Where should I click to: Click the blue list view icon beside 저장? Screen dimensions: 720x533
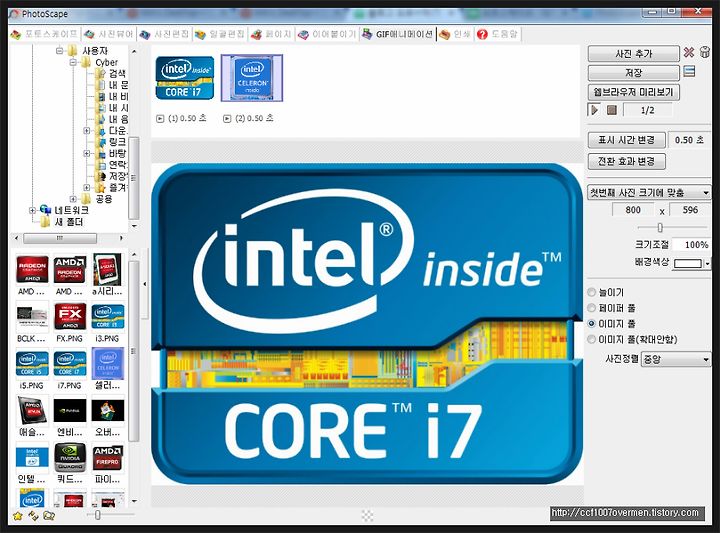pos(689,71)
